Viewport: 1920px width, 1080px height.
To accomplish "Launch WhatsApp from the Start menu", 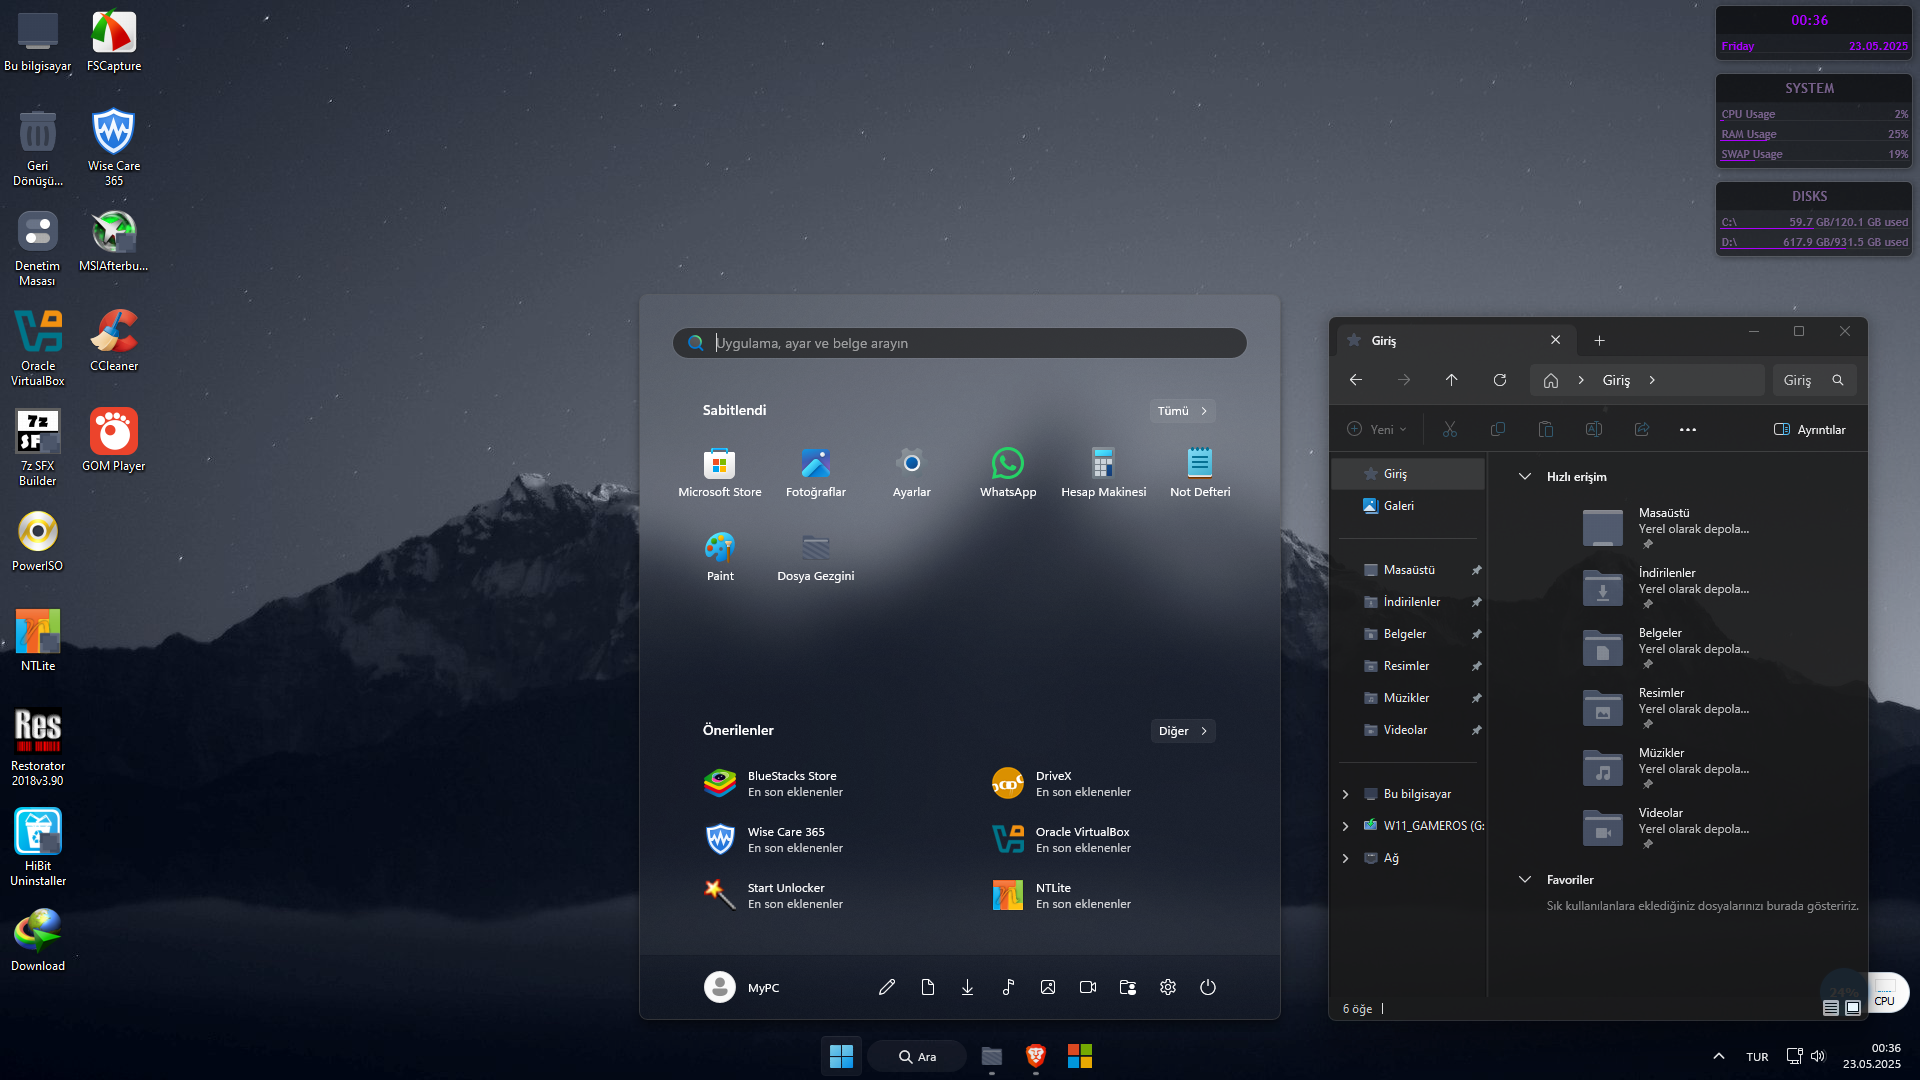I will 1007,473.
